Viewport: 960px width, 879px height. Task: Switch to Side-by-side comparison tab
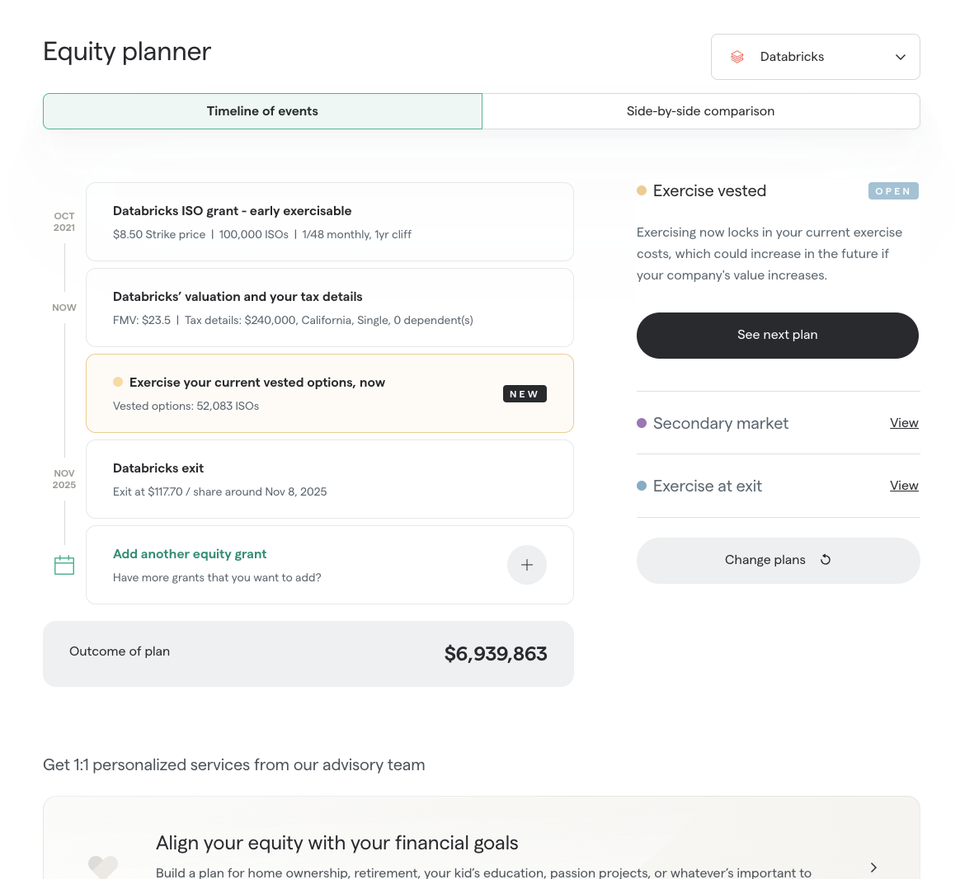tap(701, 111)
